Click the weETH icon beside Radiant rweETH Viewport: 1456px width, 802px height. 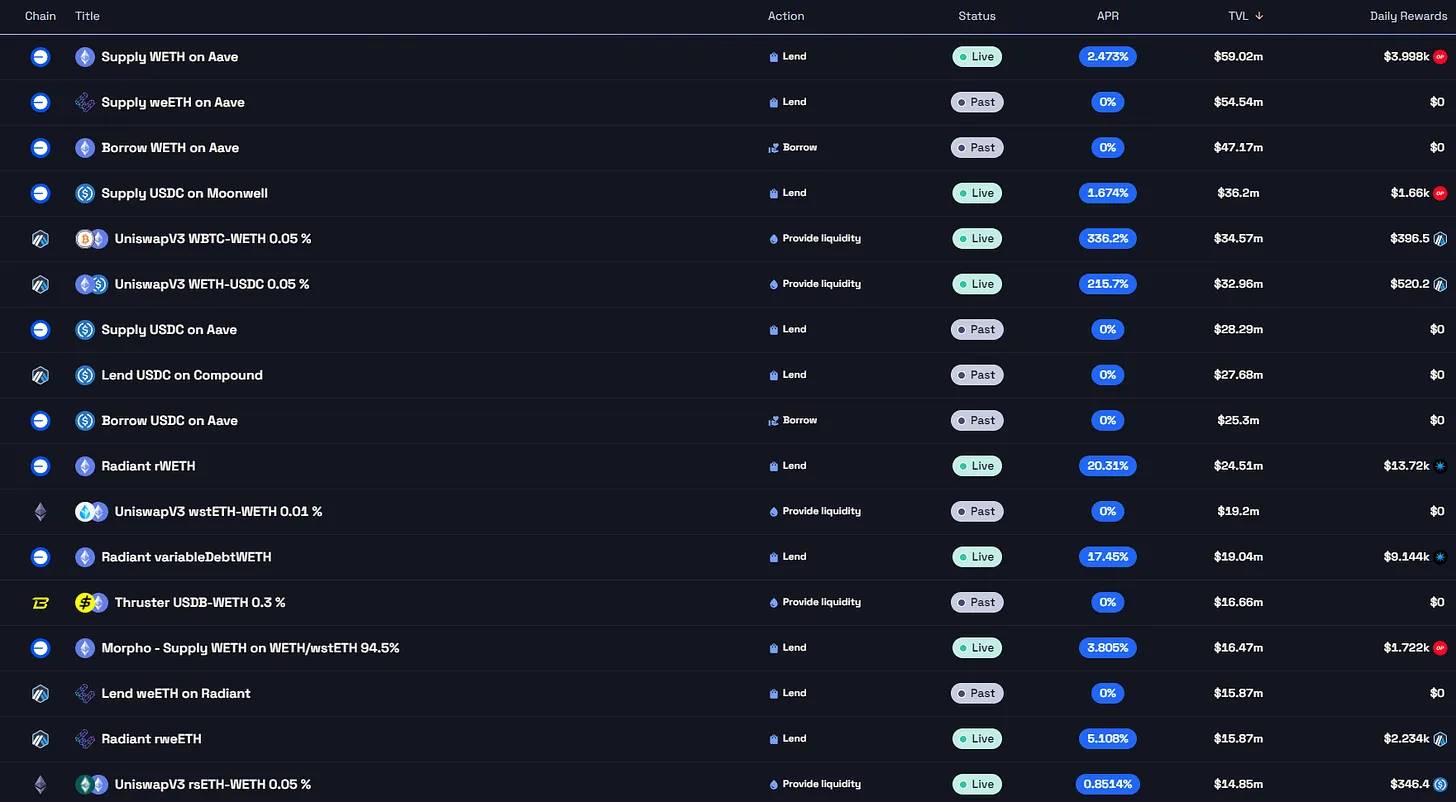tap(85, 739)
